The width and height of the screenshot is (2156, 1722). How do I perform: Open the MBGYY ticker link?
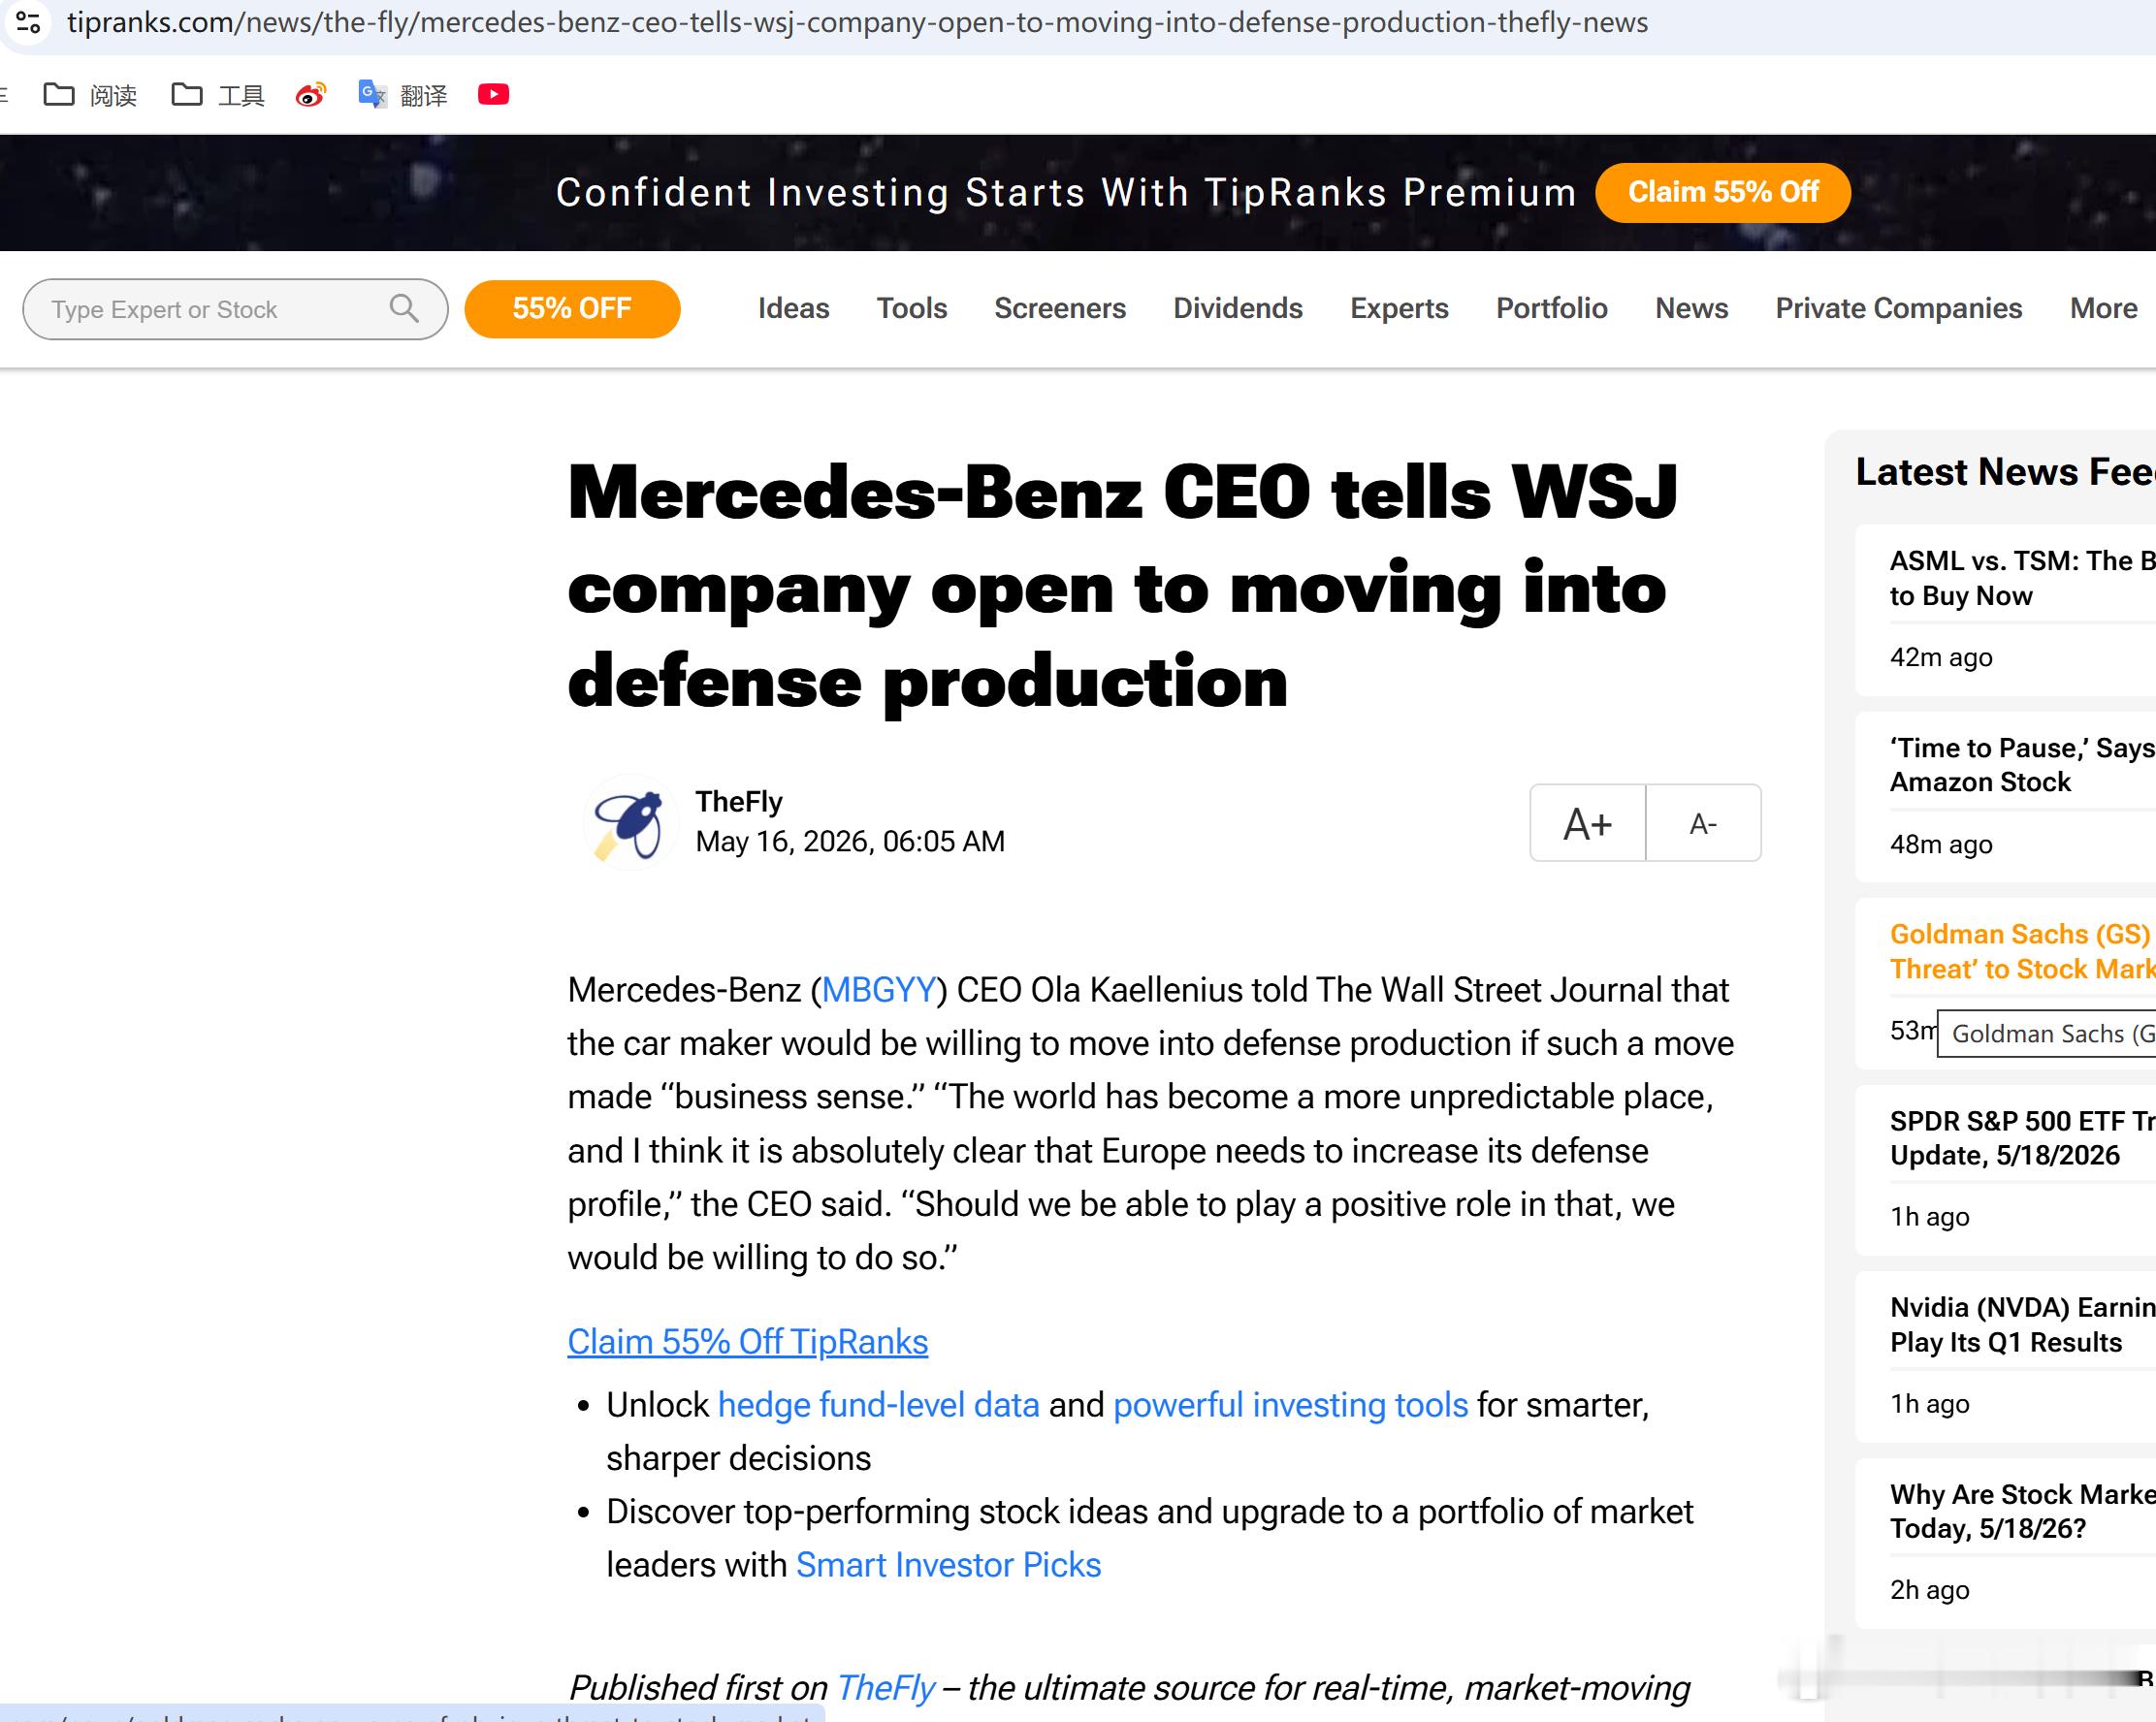(x=879, y=990)
